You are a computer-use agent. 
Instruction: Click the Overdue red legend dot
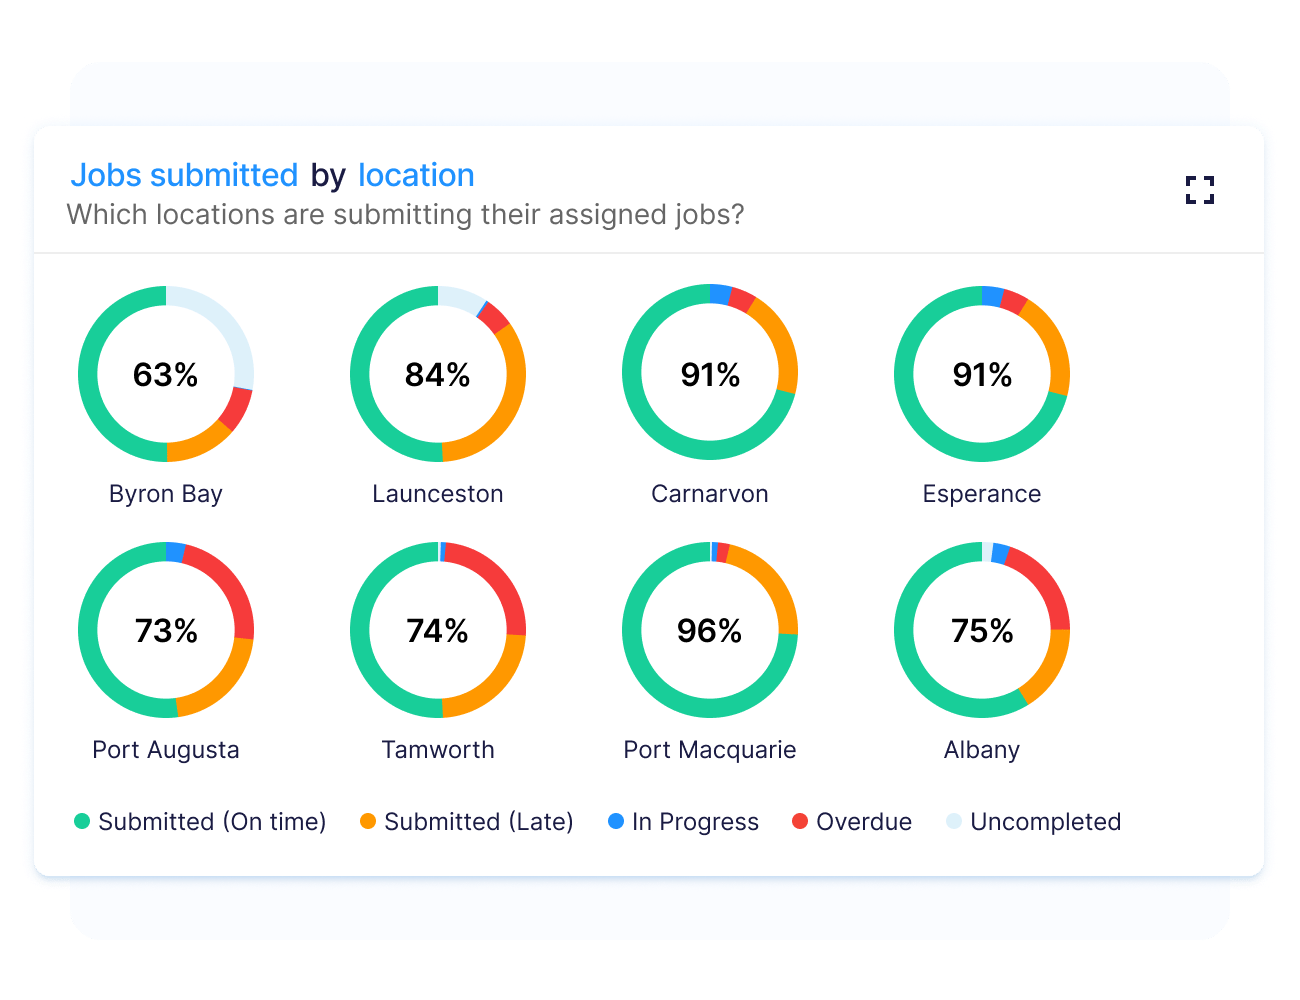[798, 822]
